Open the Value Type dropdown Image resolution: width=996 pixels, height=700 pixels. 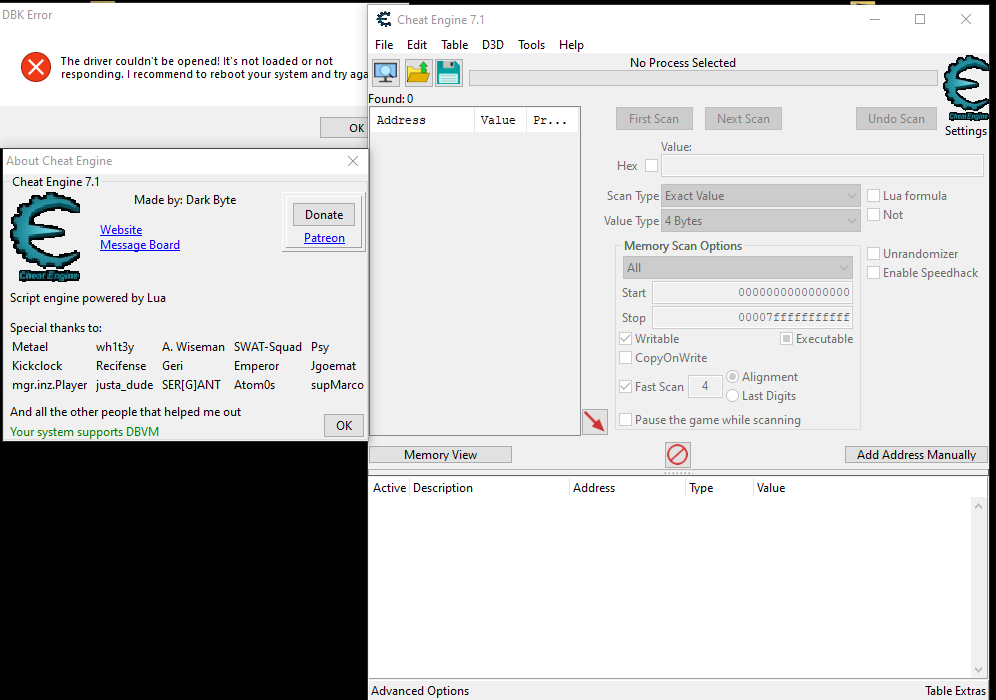tap(760, 221)
